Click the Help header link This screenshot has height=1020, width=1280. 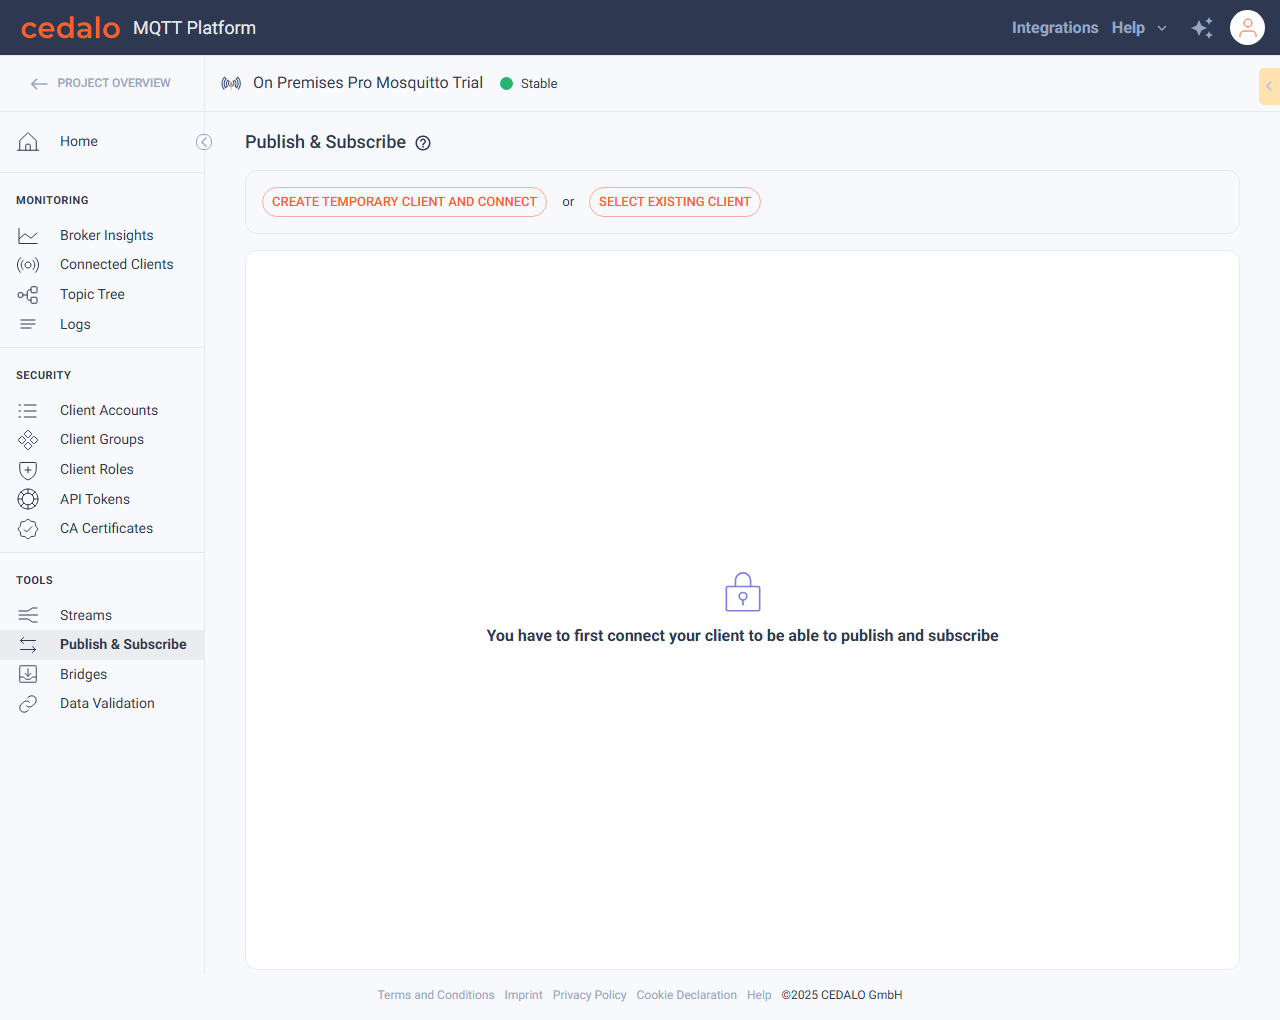tap(1128, 28)
